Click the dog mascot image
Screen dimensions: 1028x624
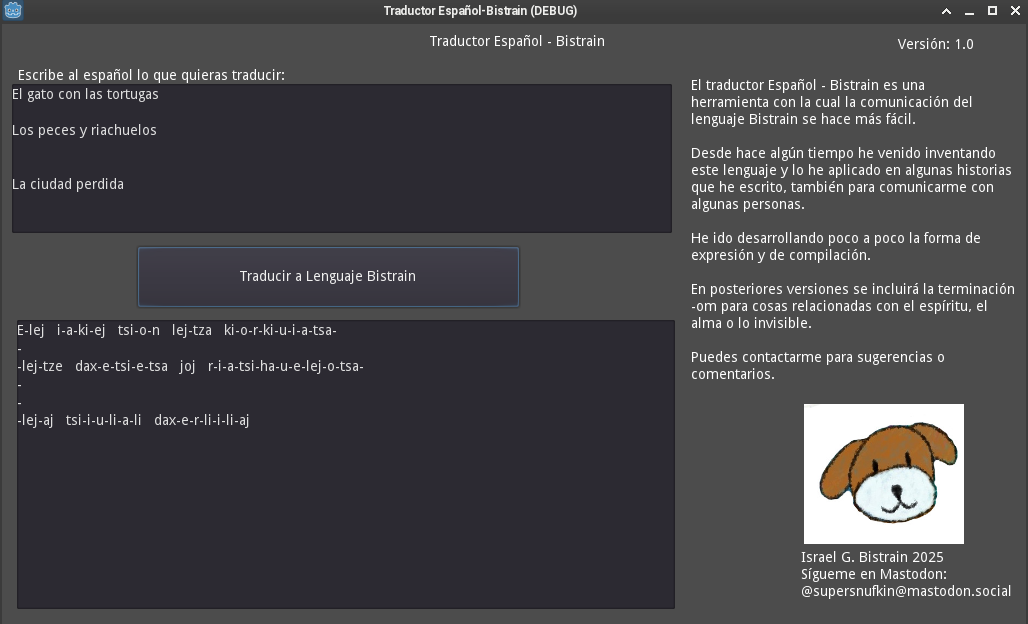[x=884, y=474]
